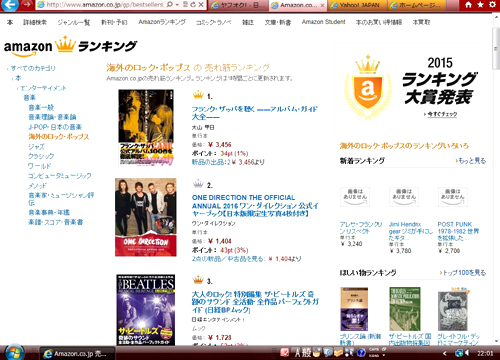
Task: Click the page vertical scrollbar thumb
Action: click(496, 49)
